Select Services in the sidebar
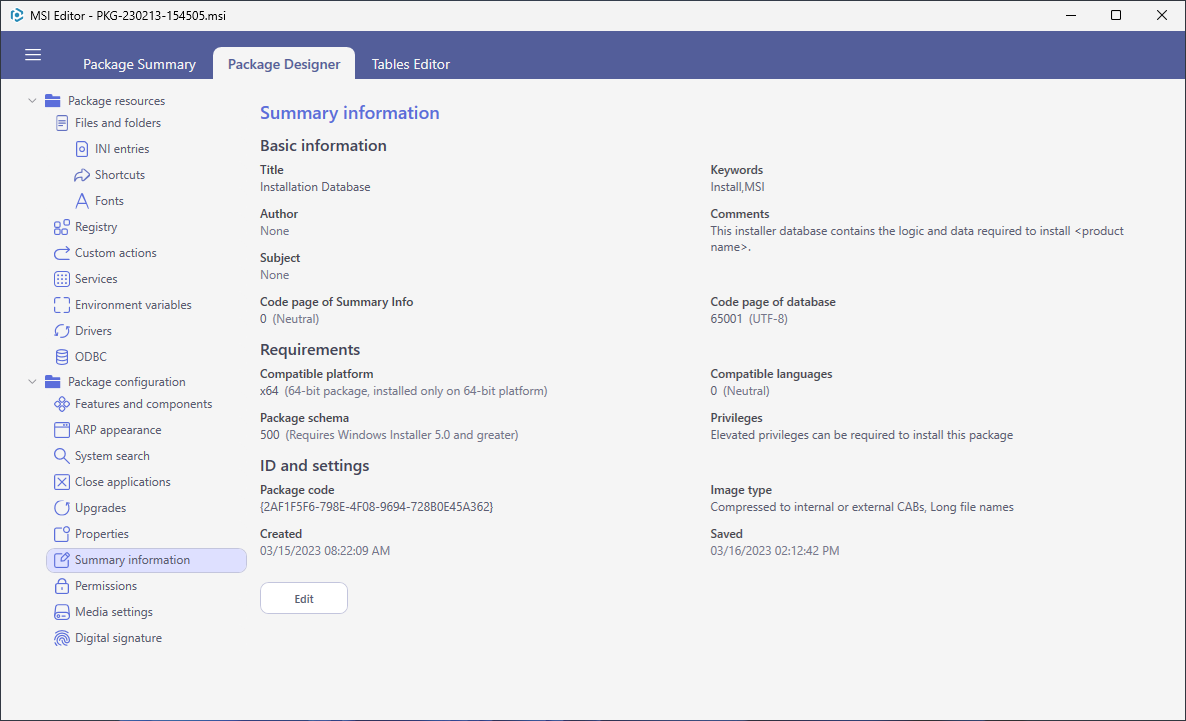1186x721 pixels. click(x=96, y=279)
